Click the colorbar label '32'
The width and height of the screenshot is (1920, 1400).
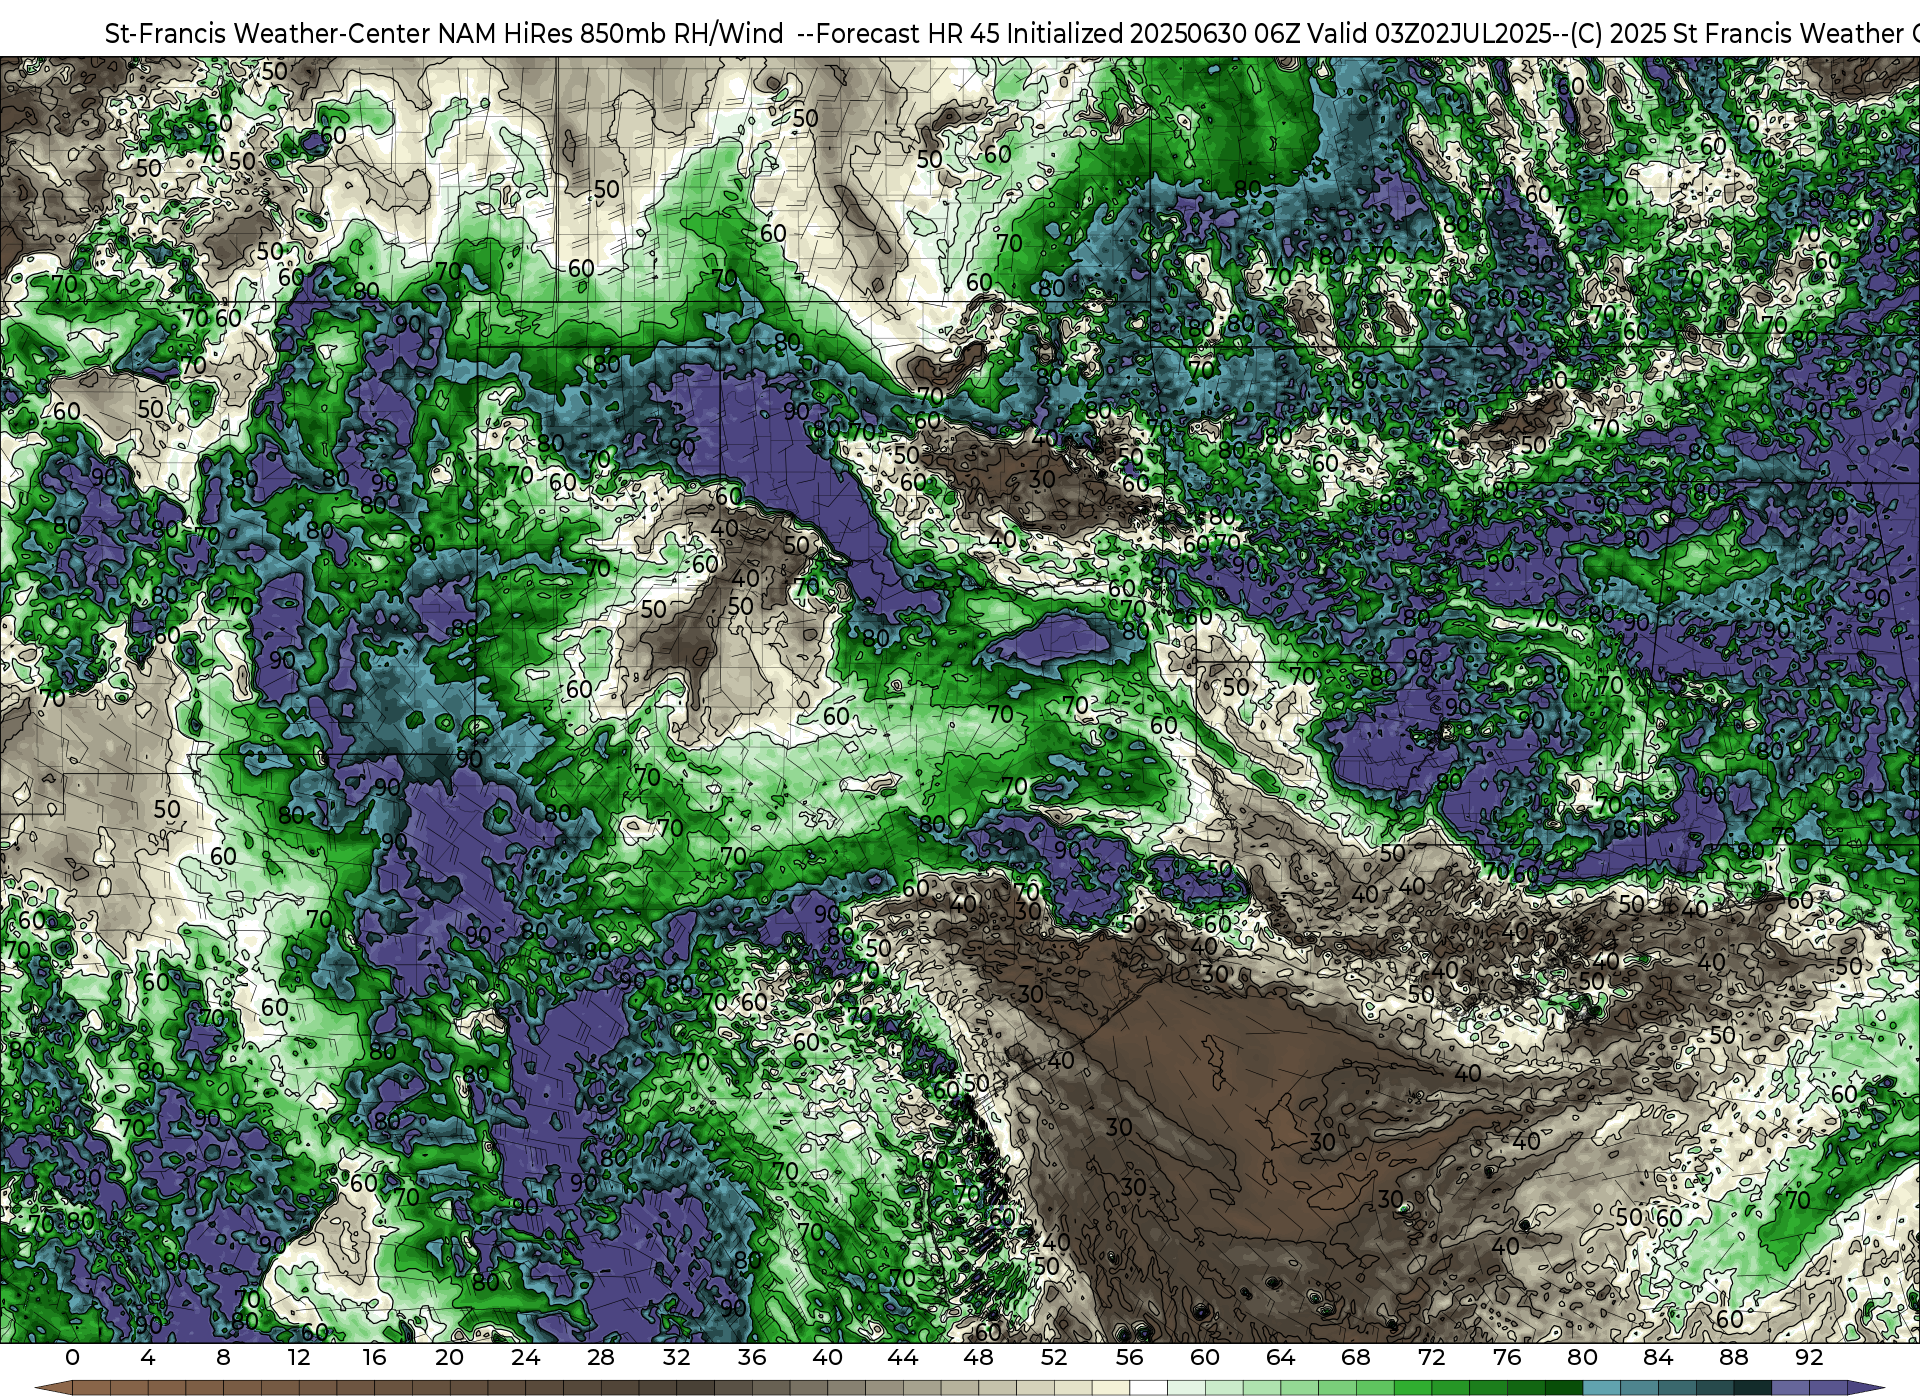pyautogui.click(x=676, y=1357)
